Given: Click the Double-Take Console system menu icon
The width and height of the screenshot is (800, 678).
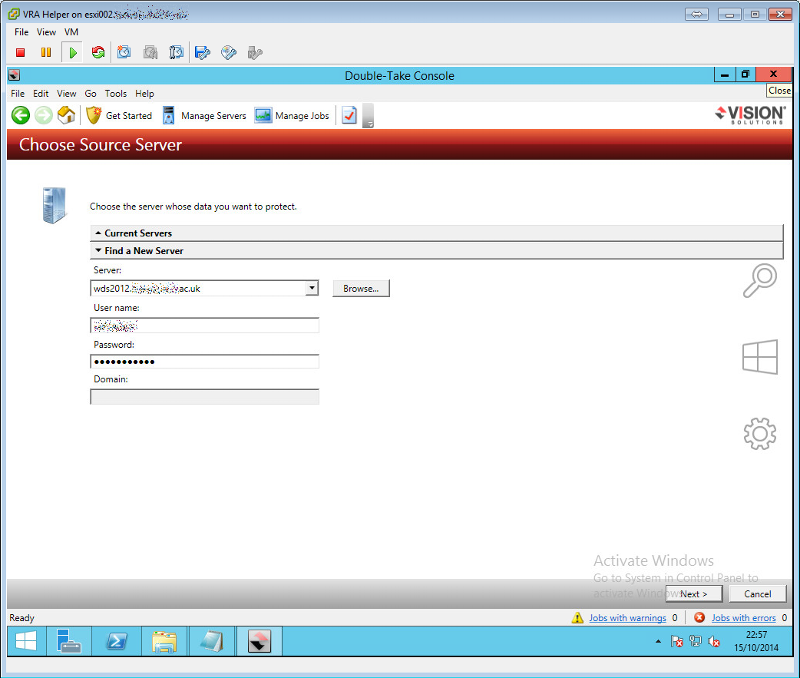Looking at the screenshot, I should [x=14, y=76].
